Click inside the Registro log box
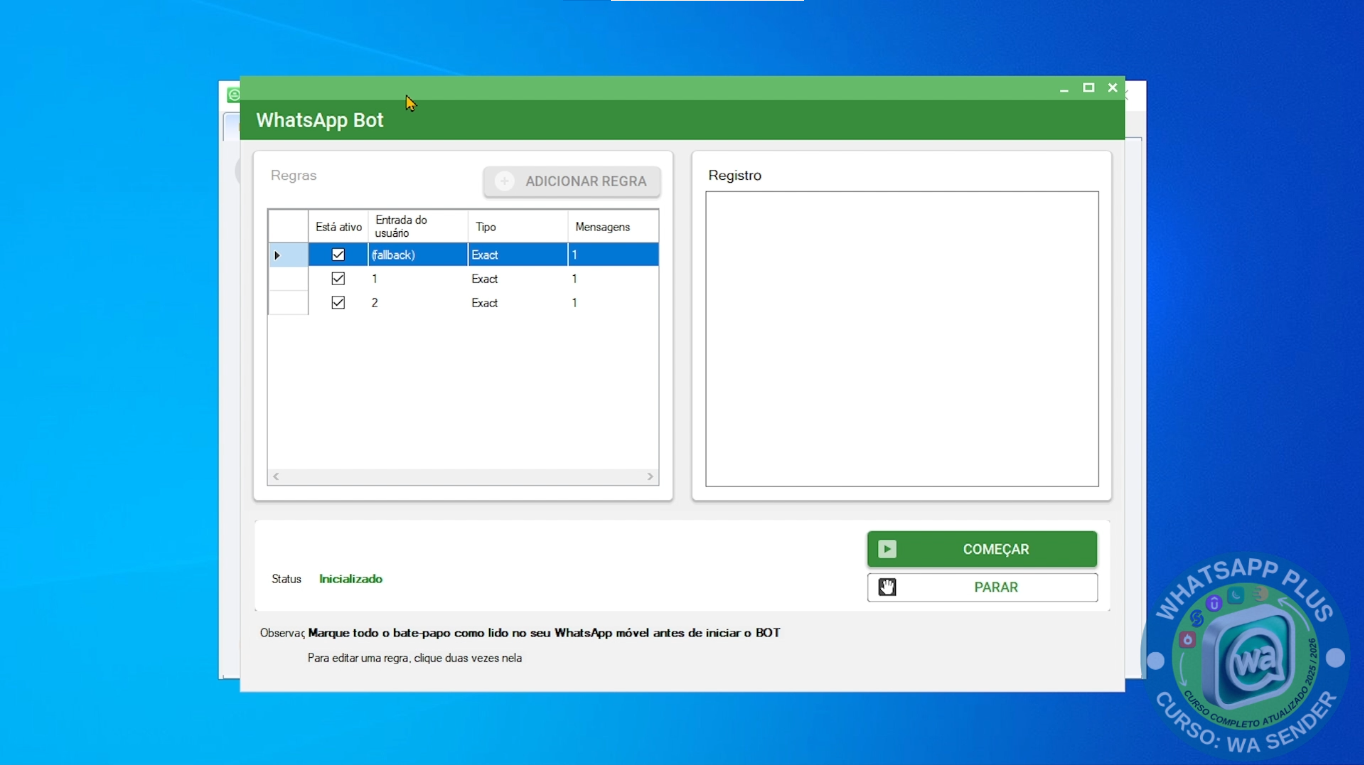 pos(902,339)
